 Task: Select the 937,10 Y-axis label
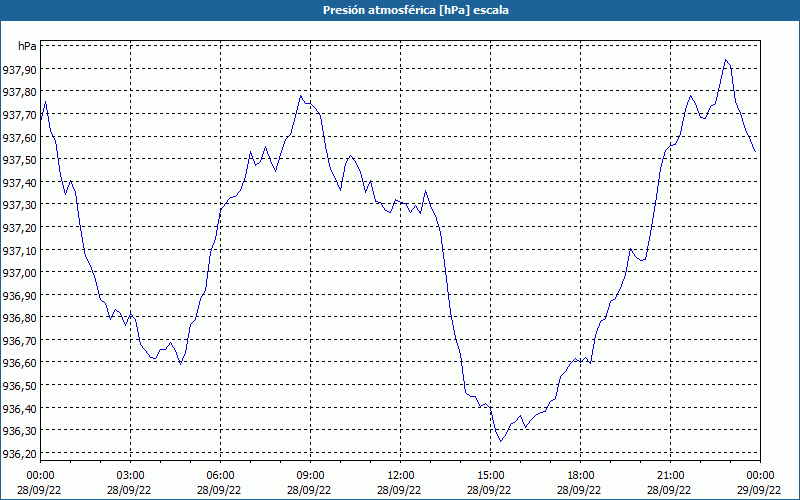(x=20, y=251)
